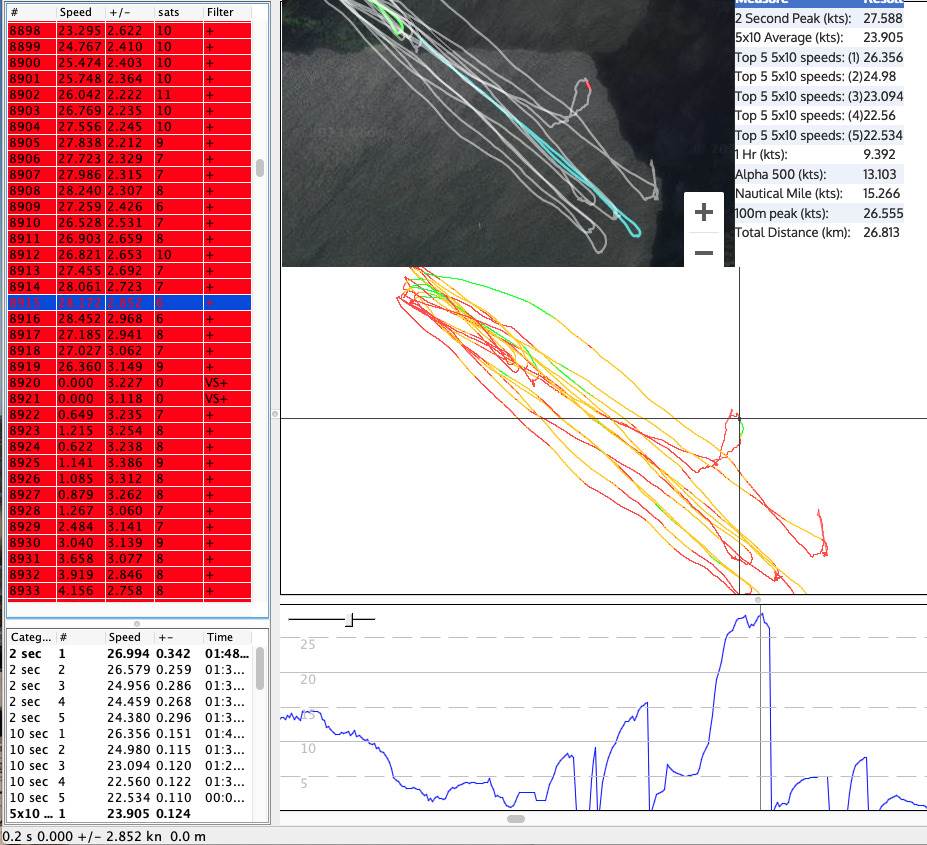Select the highlighted blue row 8915
Screen dimensions: 927x845
[129, 301]
